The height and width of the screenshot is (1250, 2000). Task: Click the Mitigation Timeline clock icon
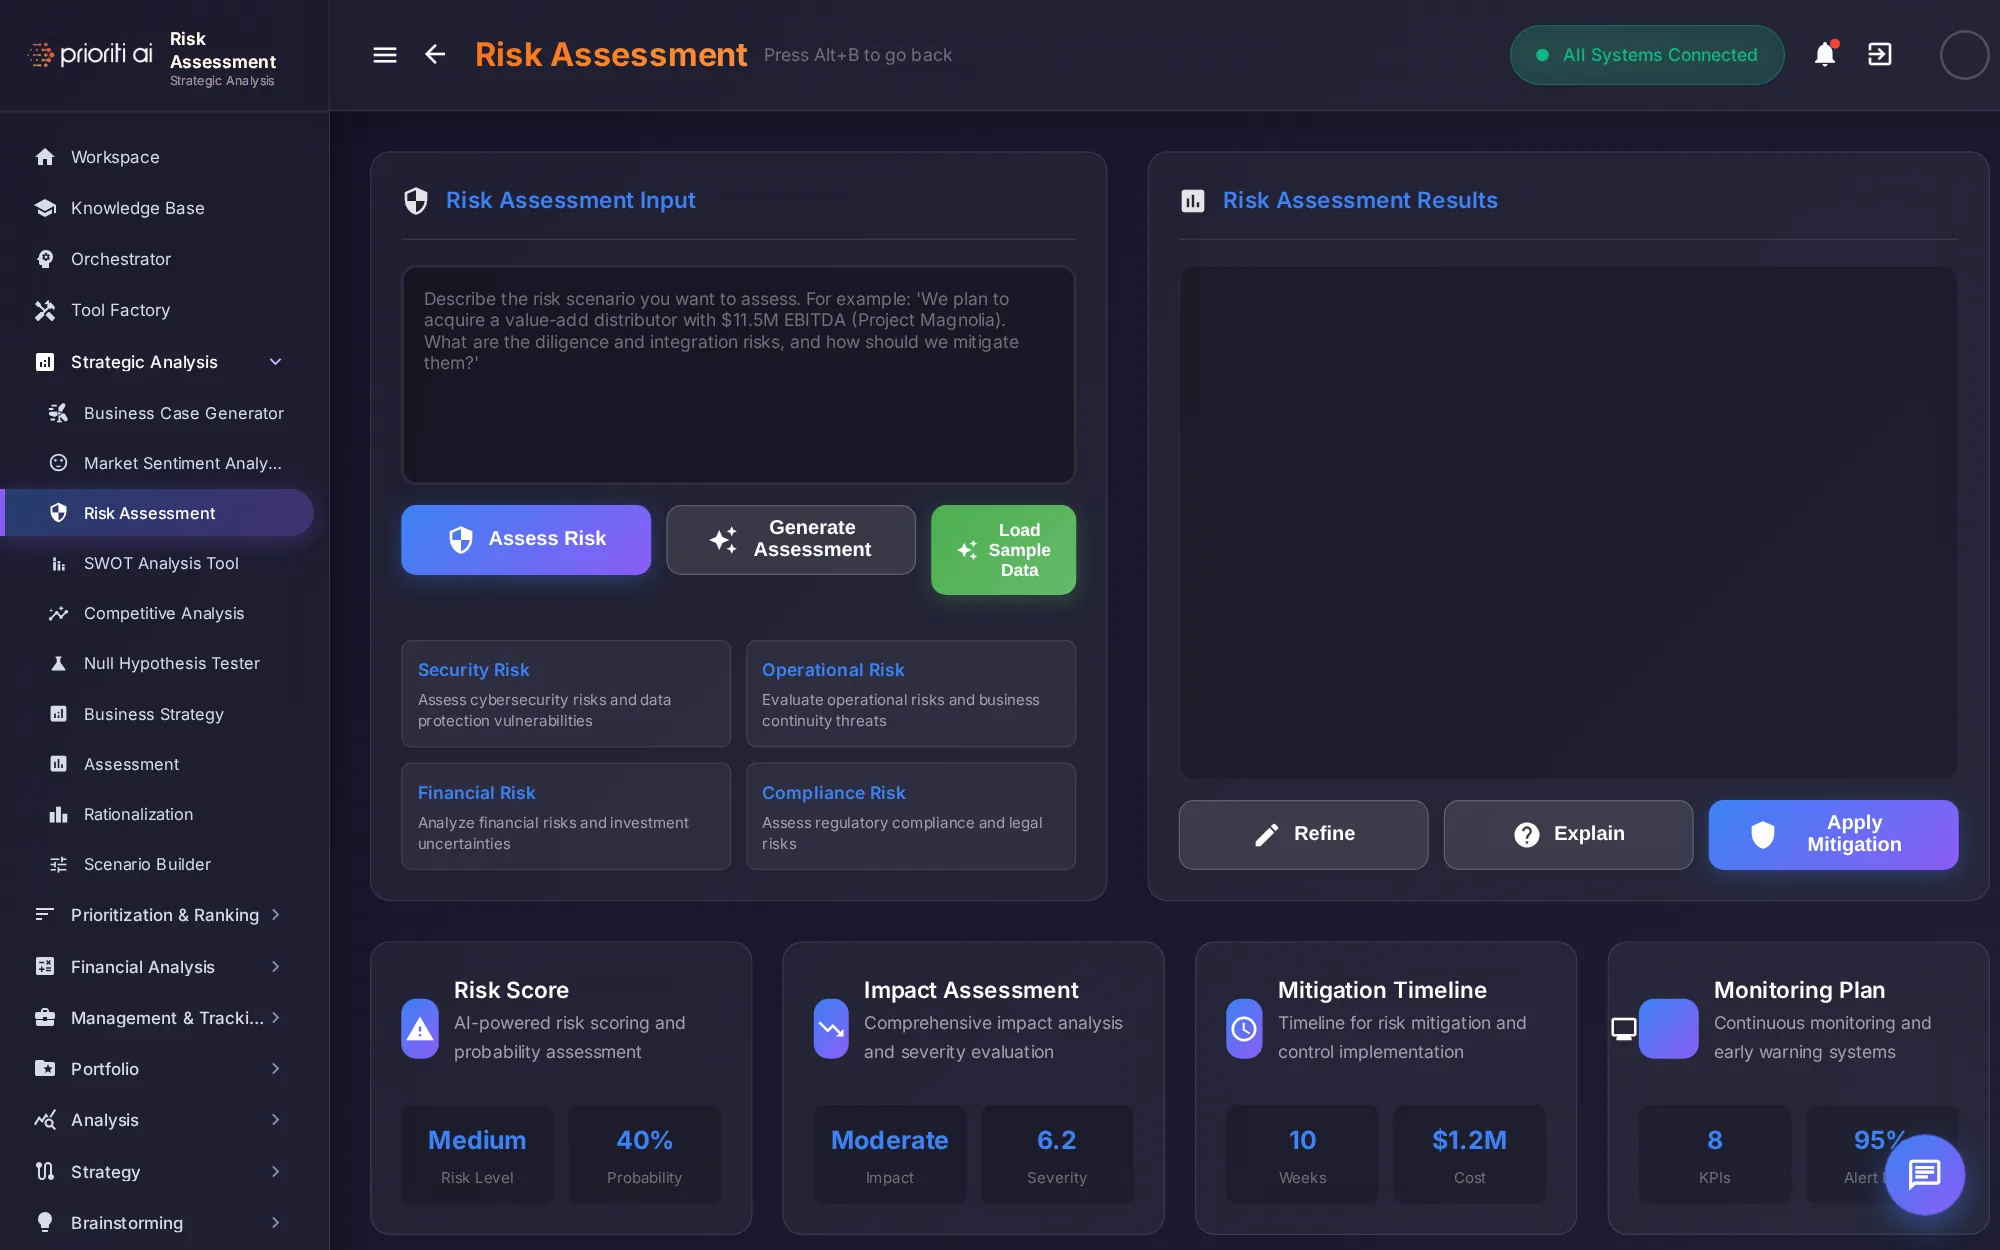point(1244,1028)
